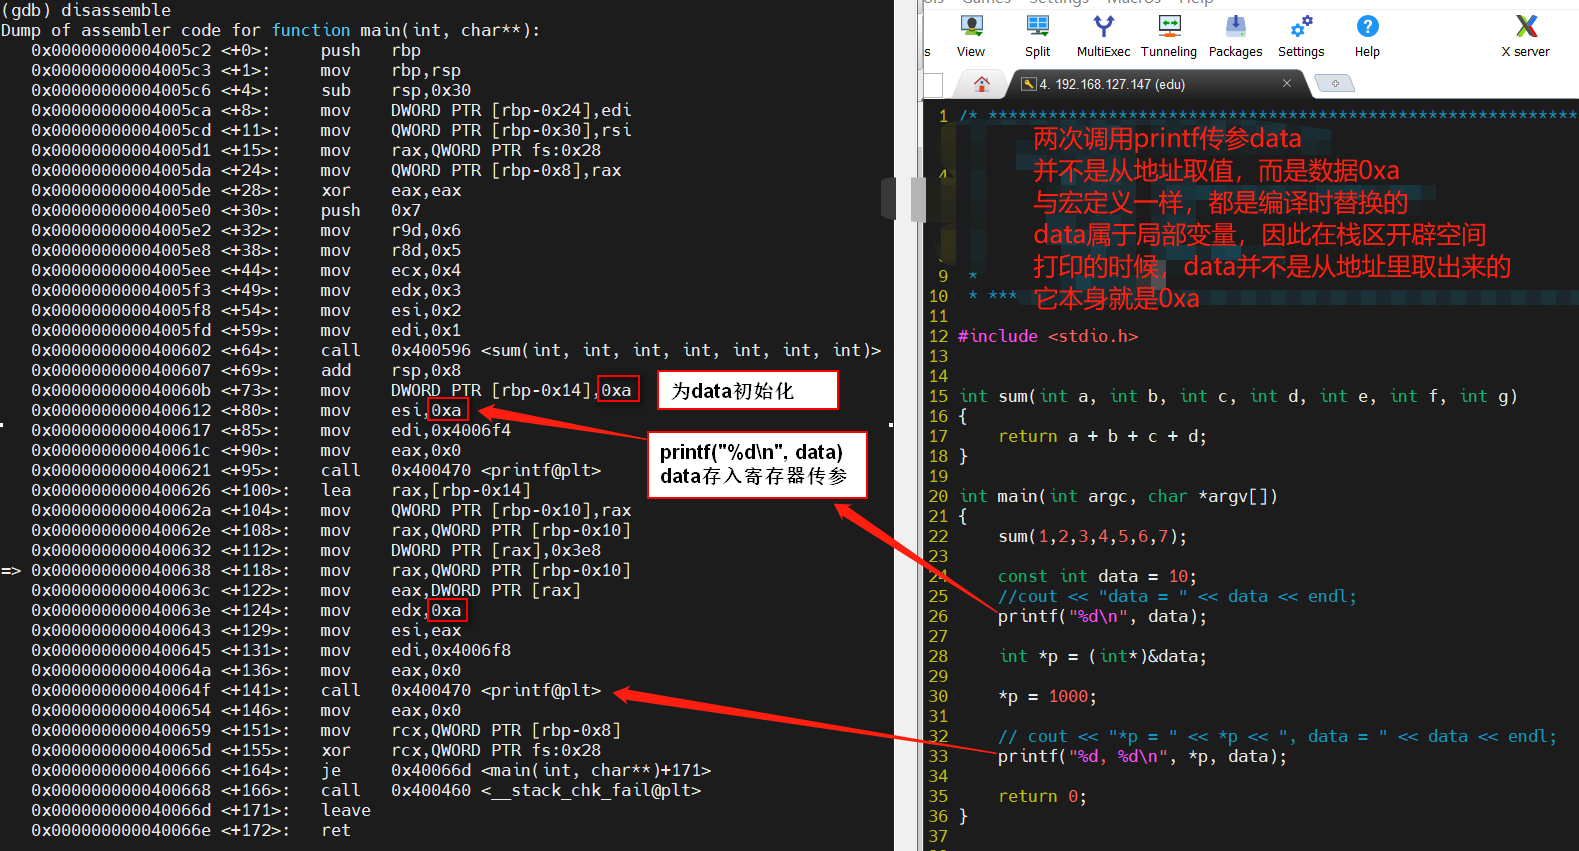The width and height of the screenshot is (1579, 851).
Task: Click printf("%d, %d\n", *p, data) line
Action: point(1142,756)
